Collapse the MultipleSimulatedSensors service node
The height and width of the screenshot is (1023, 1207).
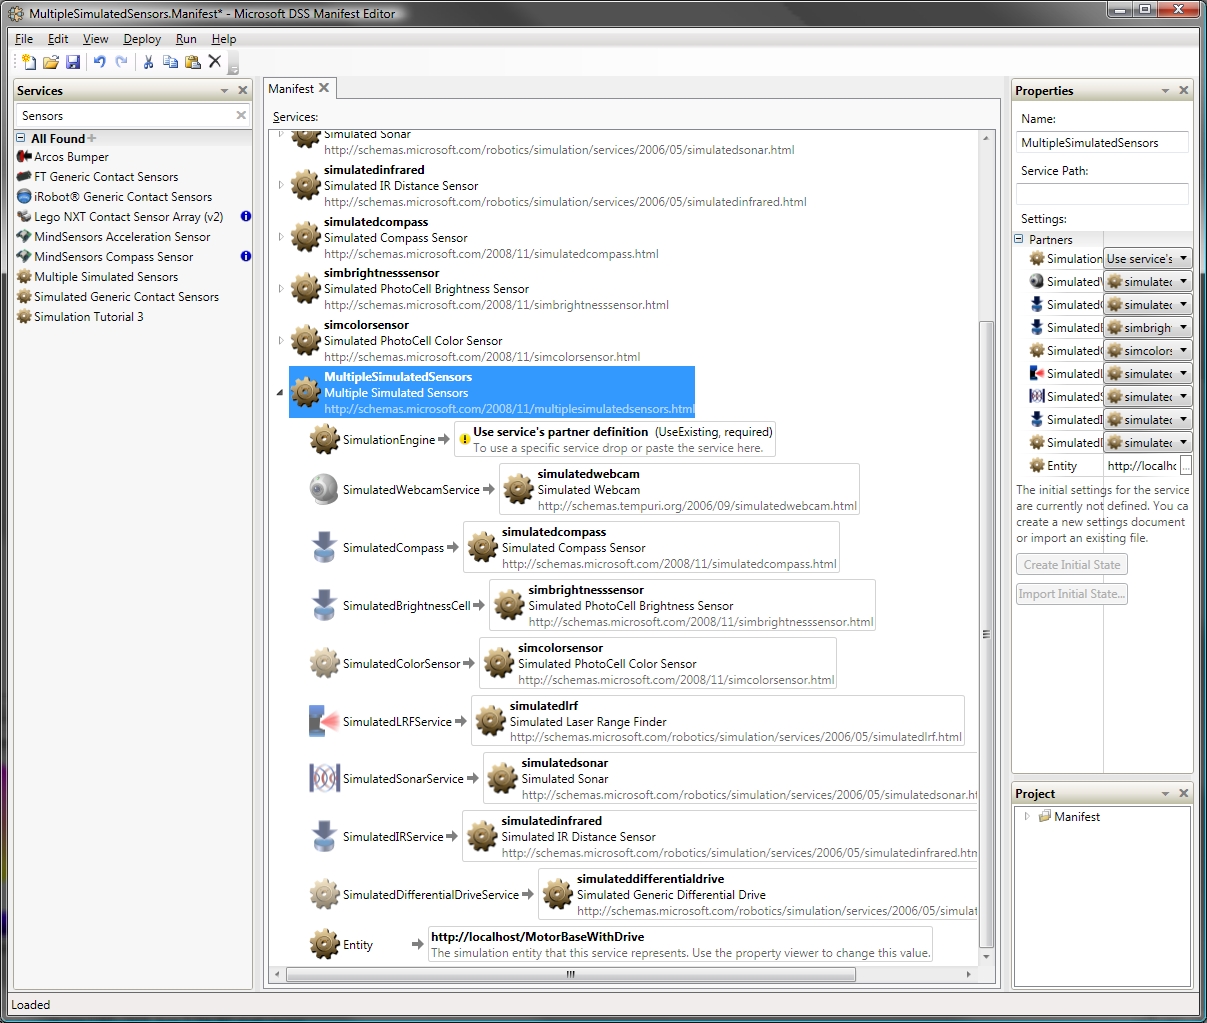coord(281,393)
